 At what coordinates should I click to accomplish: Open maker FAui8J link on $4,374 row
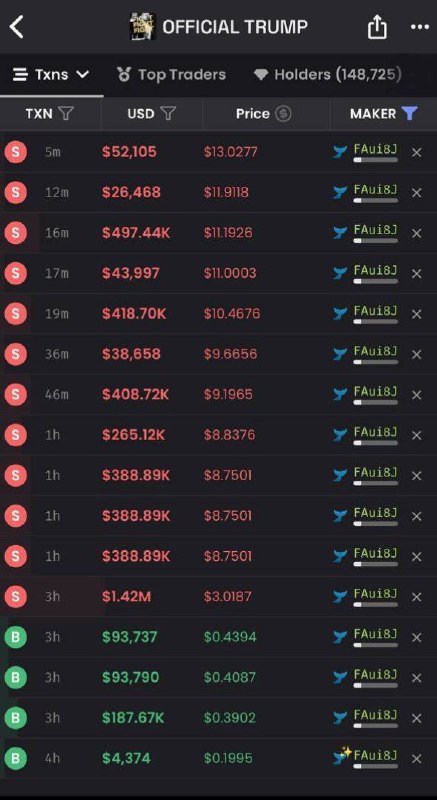pyautogui.click(x=375, y=755)
